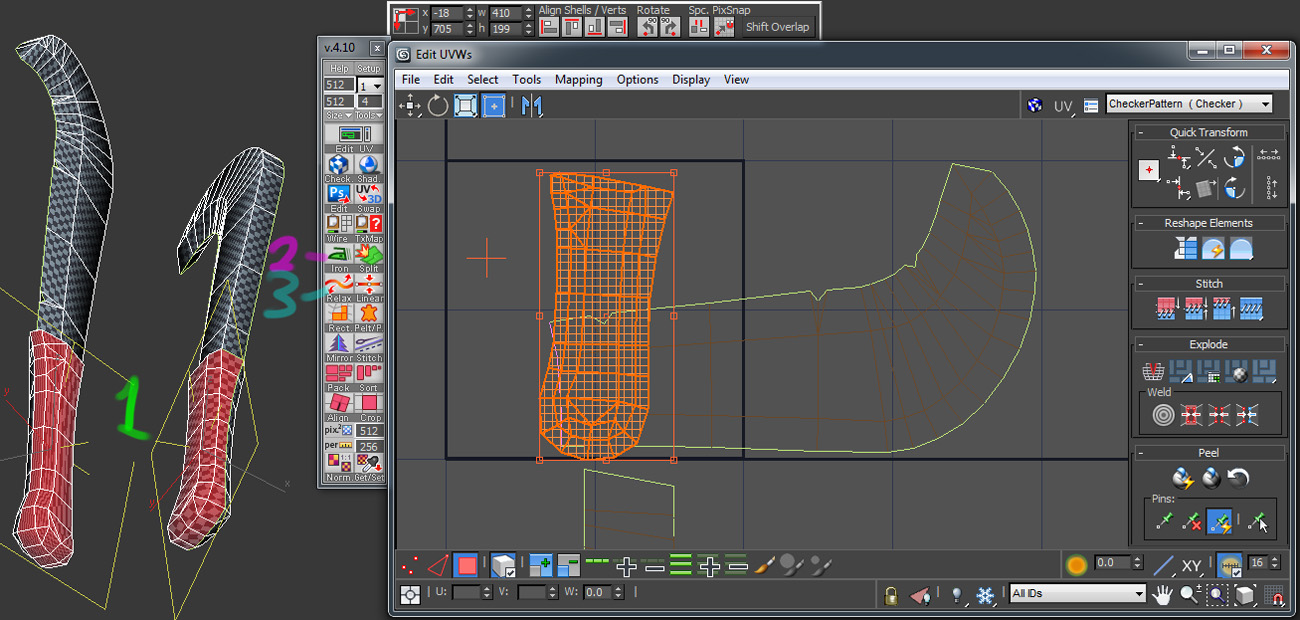Click the Help button
1300x620 pixels.
coord(339,68)
